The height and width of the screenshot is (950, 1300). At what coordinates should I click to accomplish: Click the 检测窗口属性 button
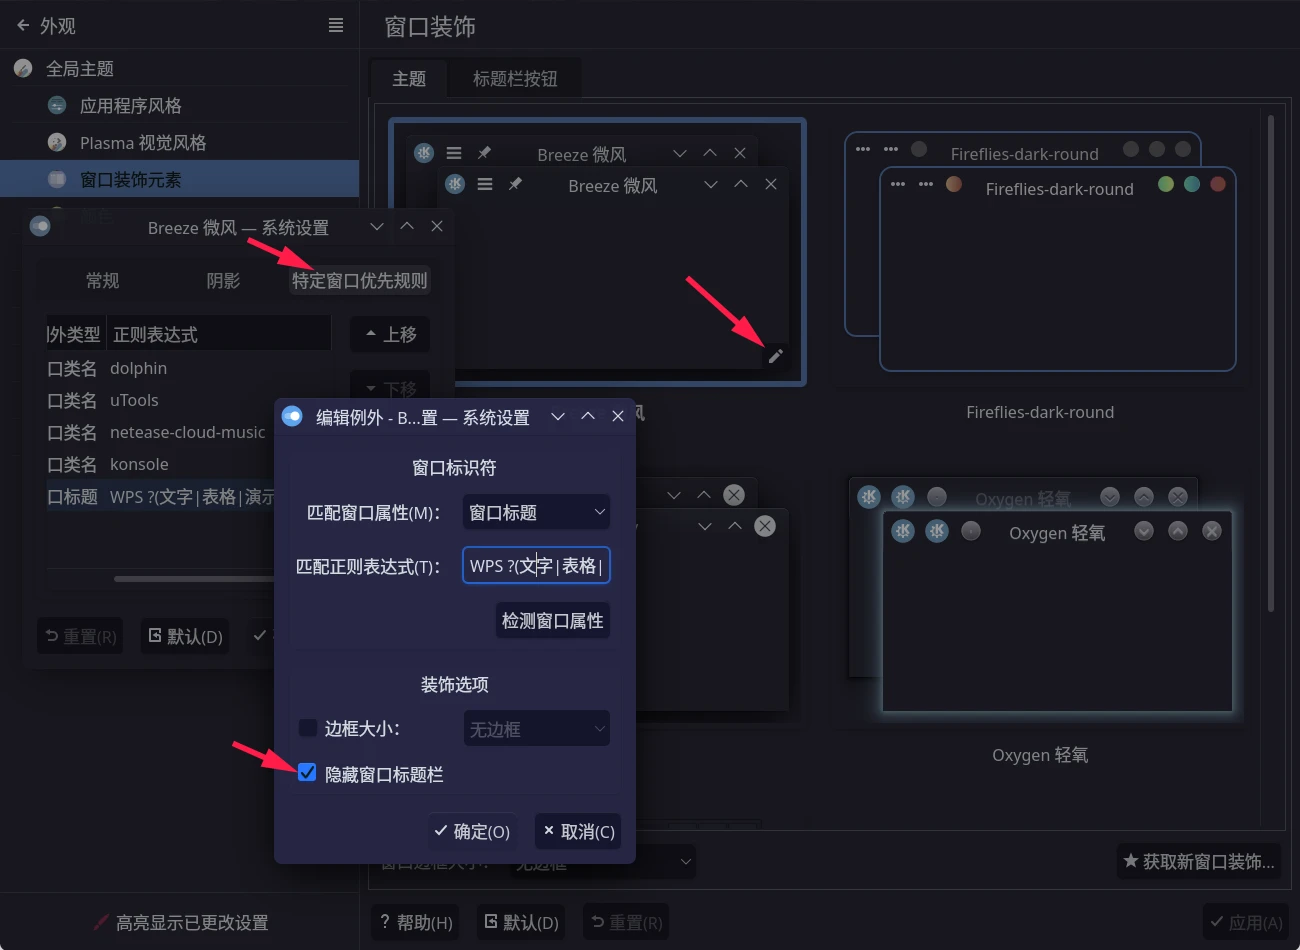pos(552,621)
